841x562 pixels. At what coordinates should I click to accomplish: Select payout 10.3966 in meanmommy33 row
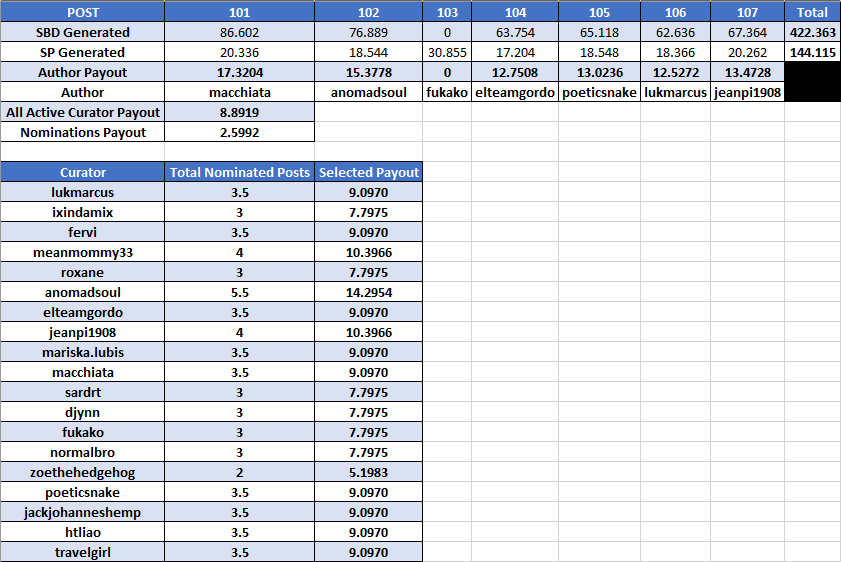[x=368, y=252]
